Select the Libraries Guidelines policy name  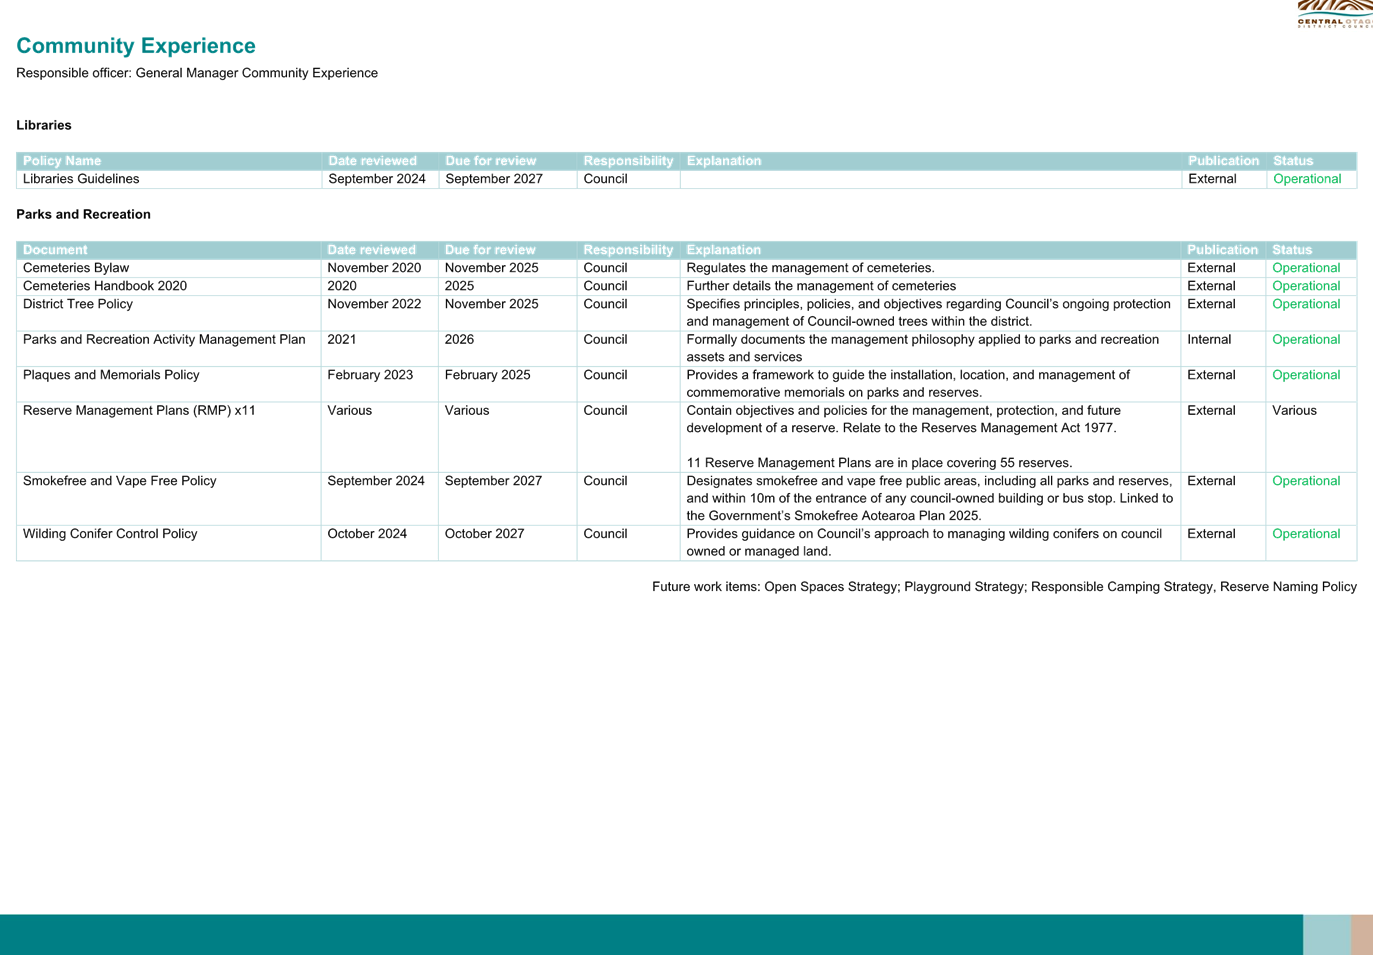click(81, 179)
